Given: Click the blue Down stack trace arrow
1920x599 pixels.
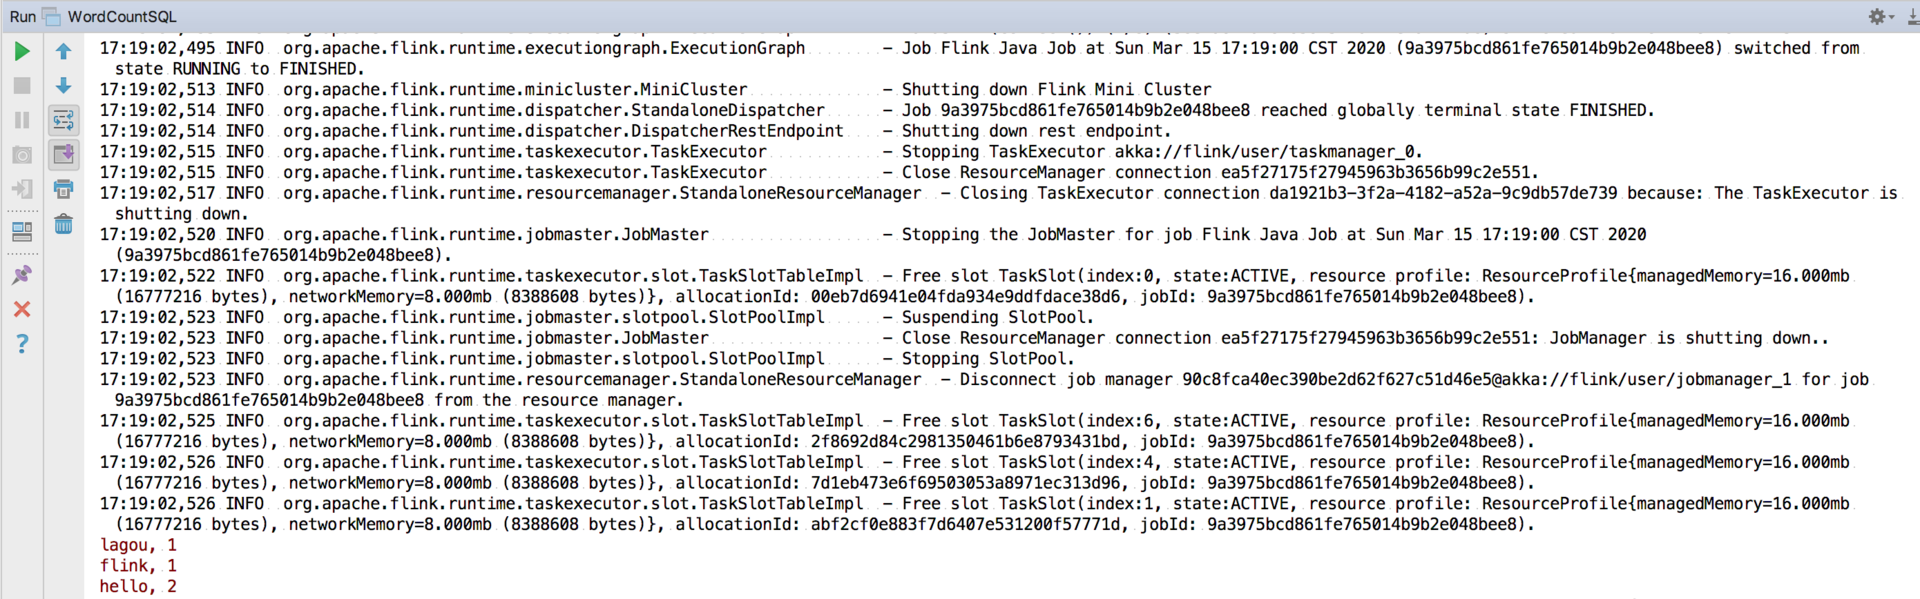Looking at the screenshot, I should point(63,86).
